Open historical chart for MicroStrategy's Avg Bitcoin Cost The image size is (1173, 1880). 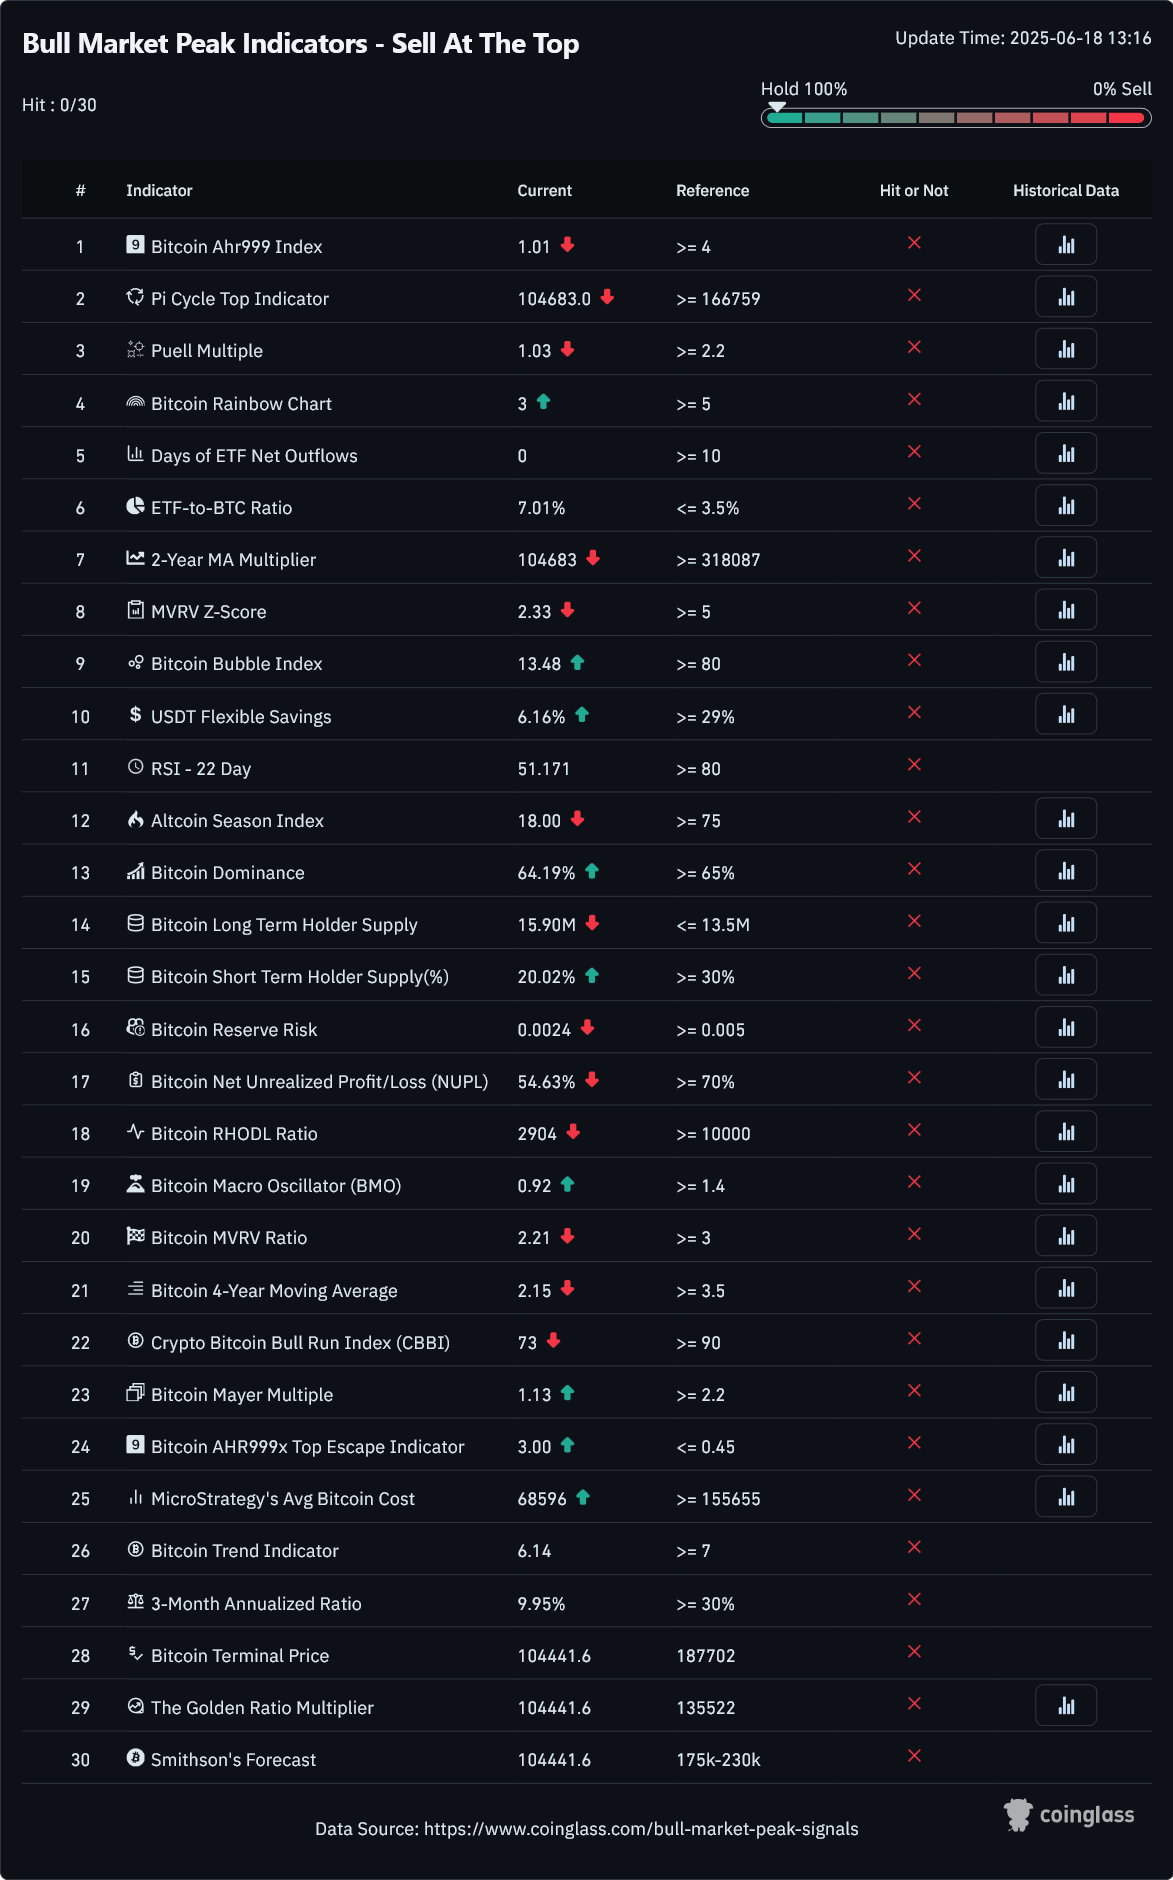[x=1066, y=1497]
